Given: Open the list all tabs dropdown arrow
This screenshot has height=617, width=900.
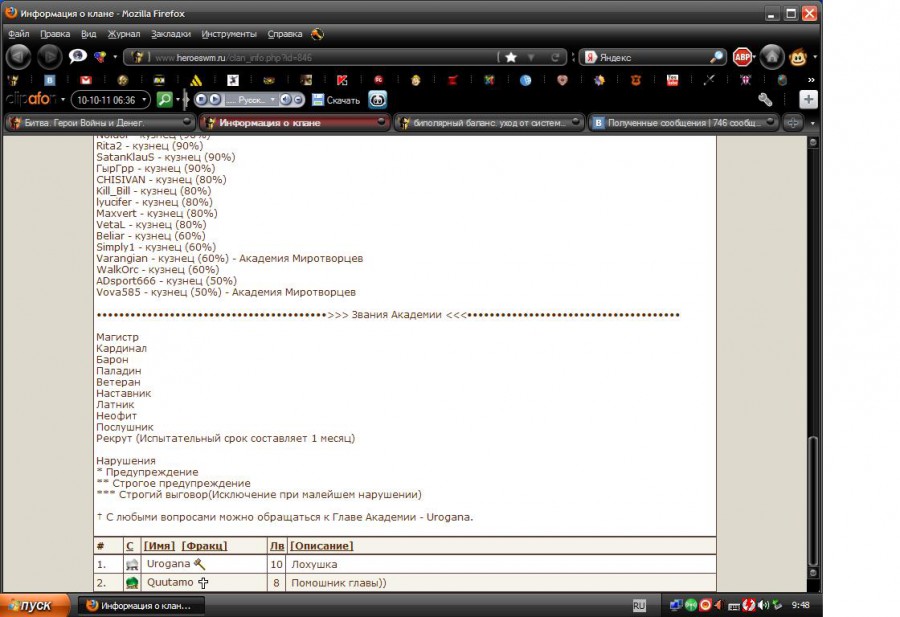Looking at the screenshot, I should (812, 123).
